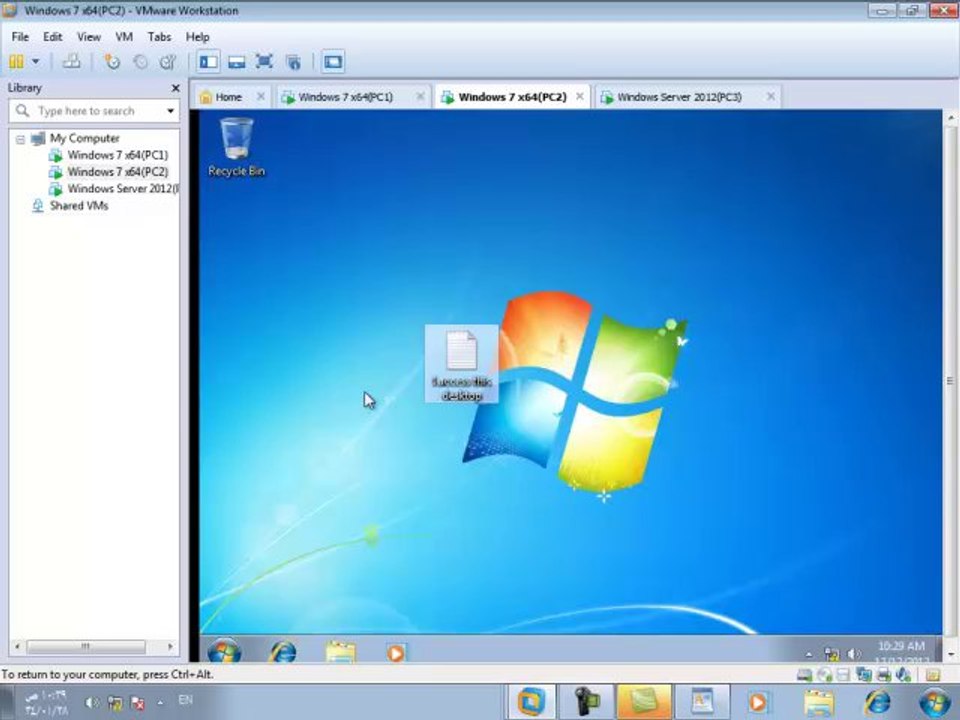Show hidden icons in guest system tray
This screenshot has height=720, width=960.
(x=809, y=654)
